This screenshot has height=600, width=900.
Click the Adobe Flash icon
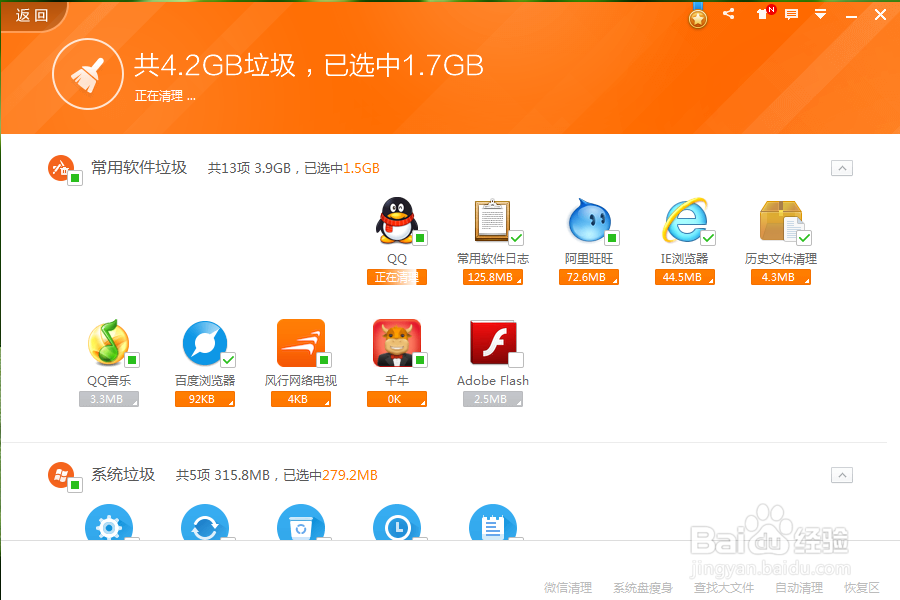pos(492,343)
